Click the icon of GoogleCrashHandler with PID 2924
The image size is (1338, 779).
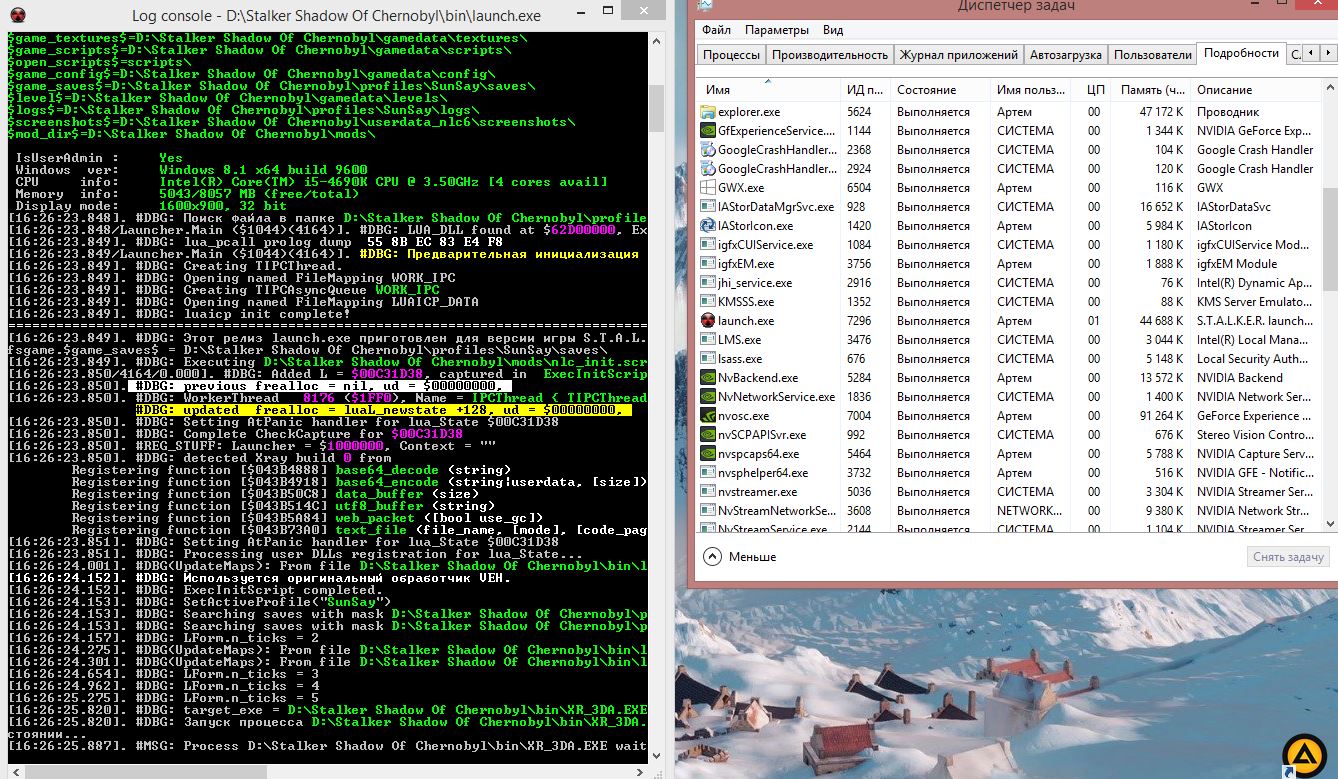coord(708,169)
